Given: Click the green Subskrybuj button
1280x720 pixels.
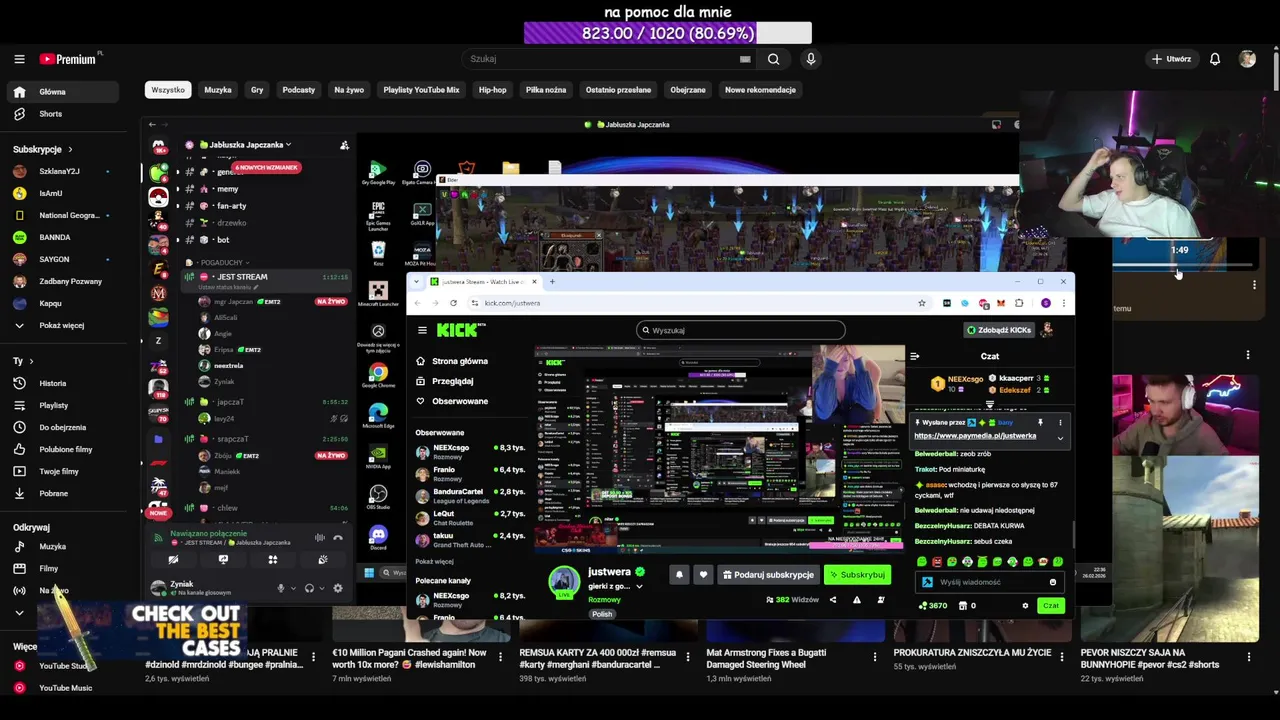Looking at the screenshot, I should [858, 575].
